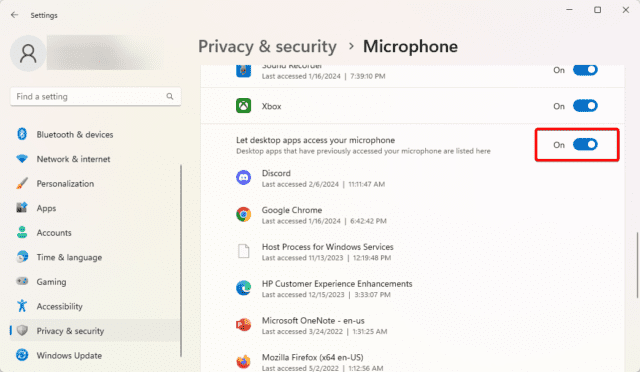Screen dimensions: 640x372
Task: Click the sidebar navigation scrollbar
Action: pyautogui.click(x=181, y=261)
